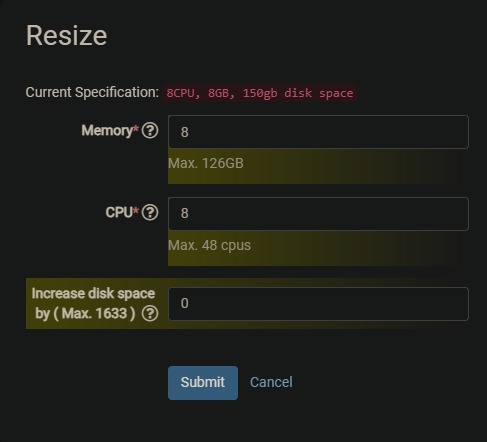Image resolution: width=487 pixels, height=442 pixels.
Task: Click the Resize dialog heading
Action: tap(67, 35)
